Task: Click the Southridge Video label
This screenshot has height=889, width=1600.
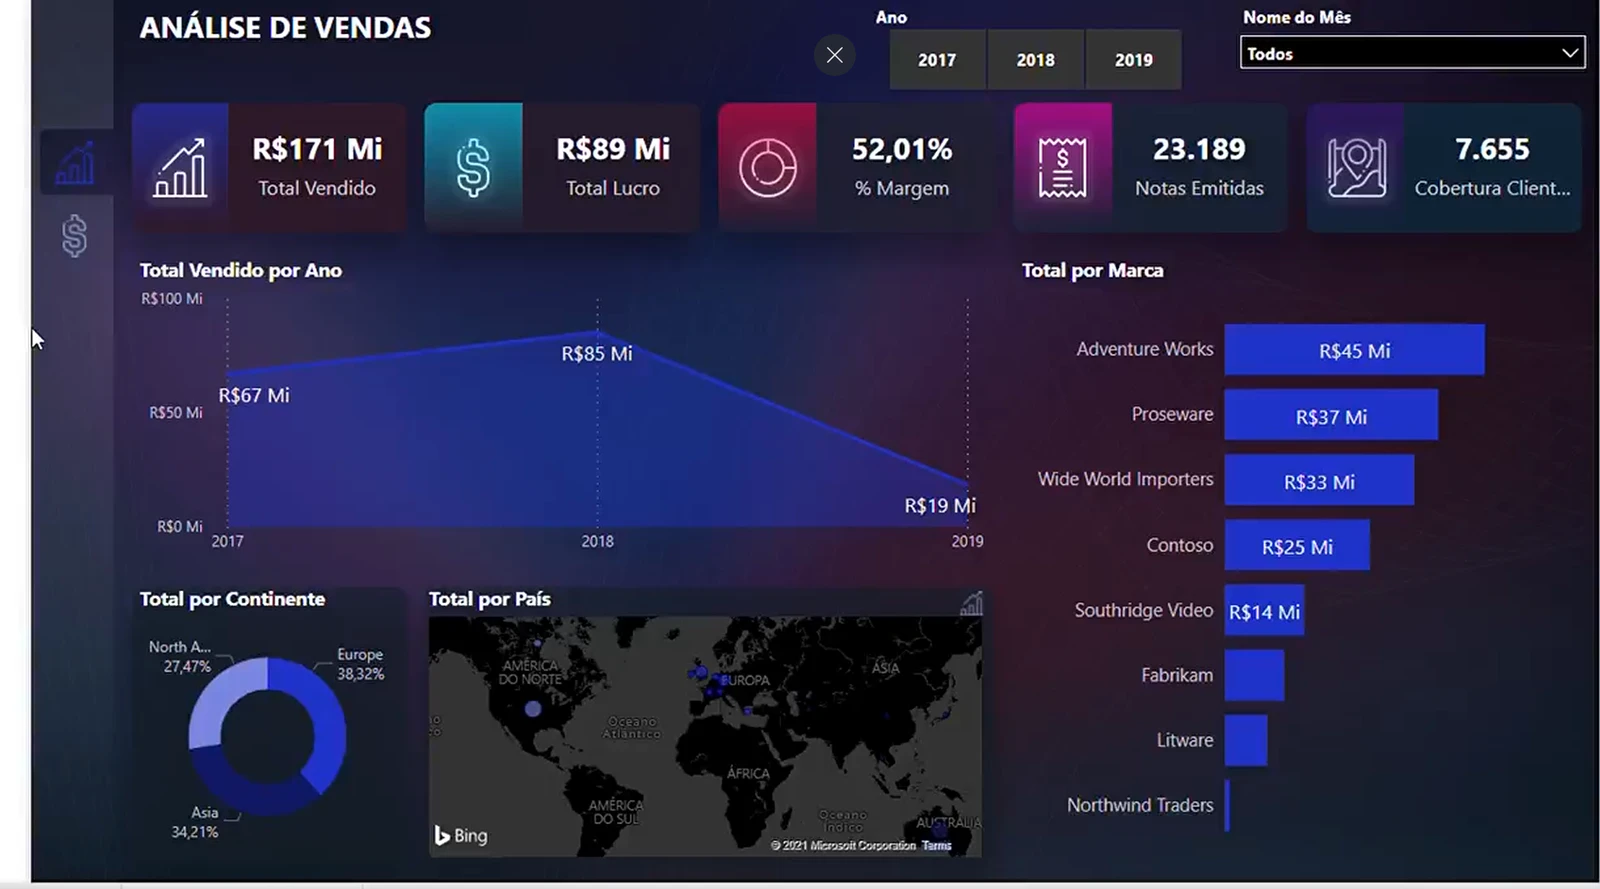Action: 1144,610
